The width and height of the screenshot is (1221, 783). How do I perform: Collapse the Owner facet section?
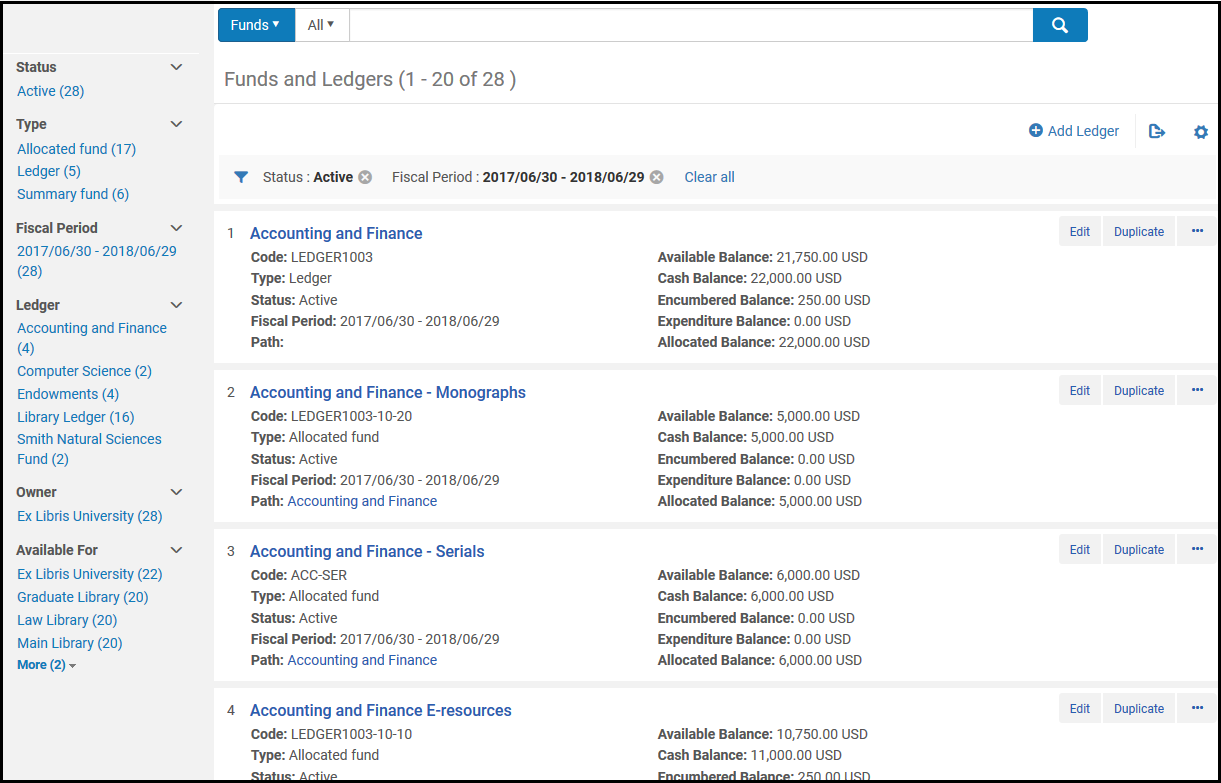coord(177,492)
